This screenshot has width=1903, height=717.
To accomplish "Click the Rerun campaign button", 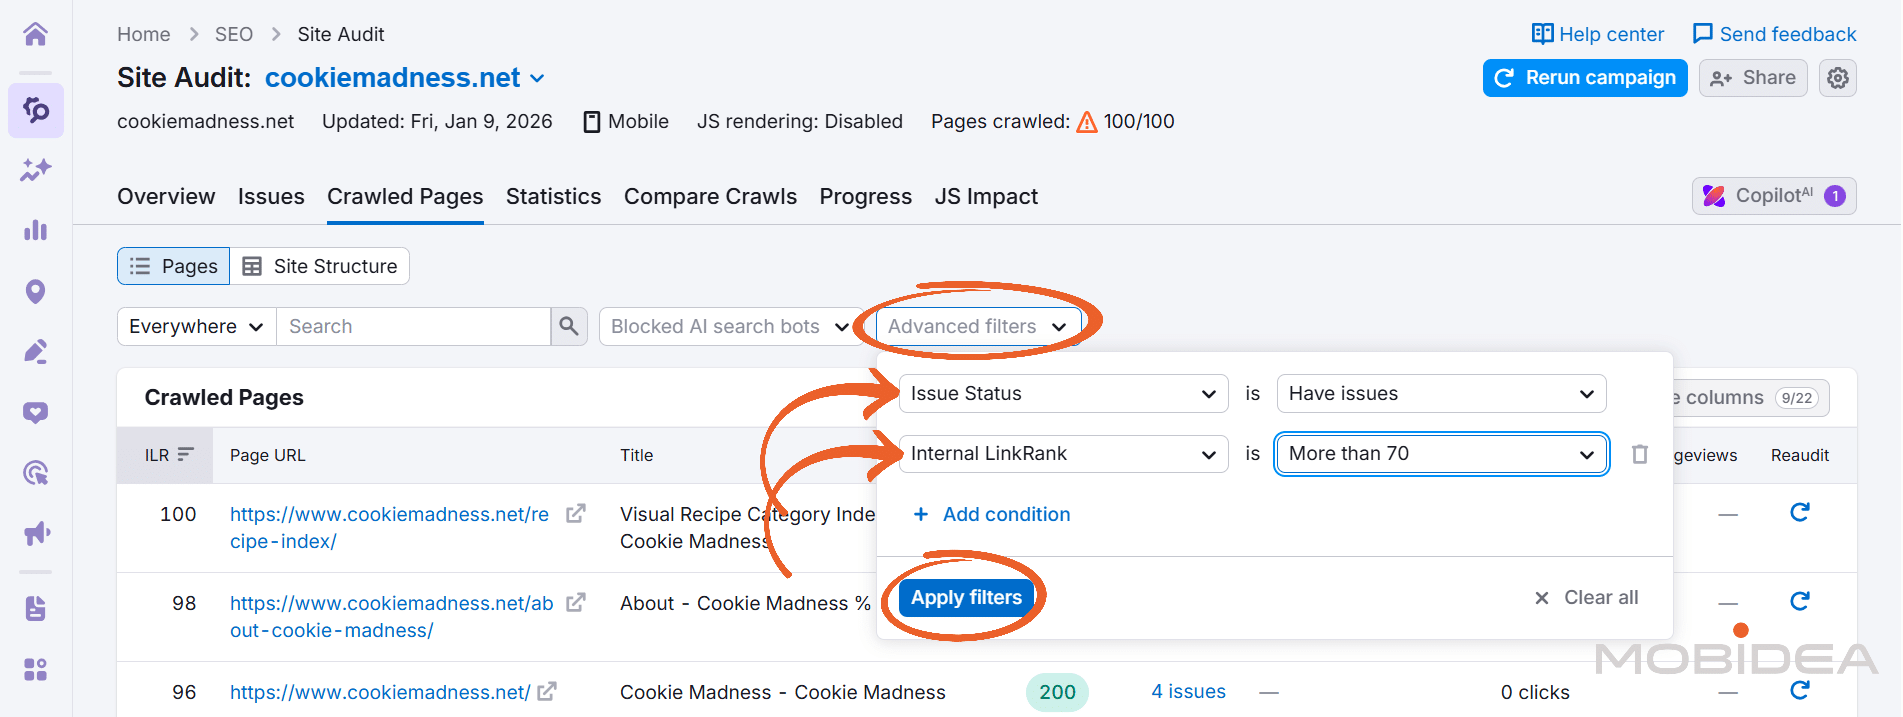I will pyautogui.click(x=1585, y=78).
